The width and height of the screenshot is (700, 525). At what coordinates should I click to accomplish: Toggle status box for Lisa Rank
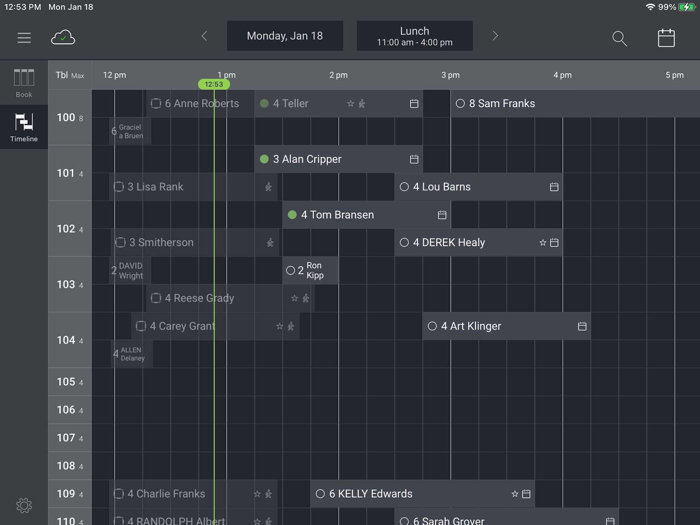point(118,187)
